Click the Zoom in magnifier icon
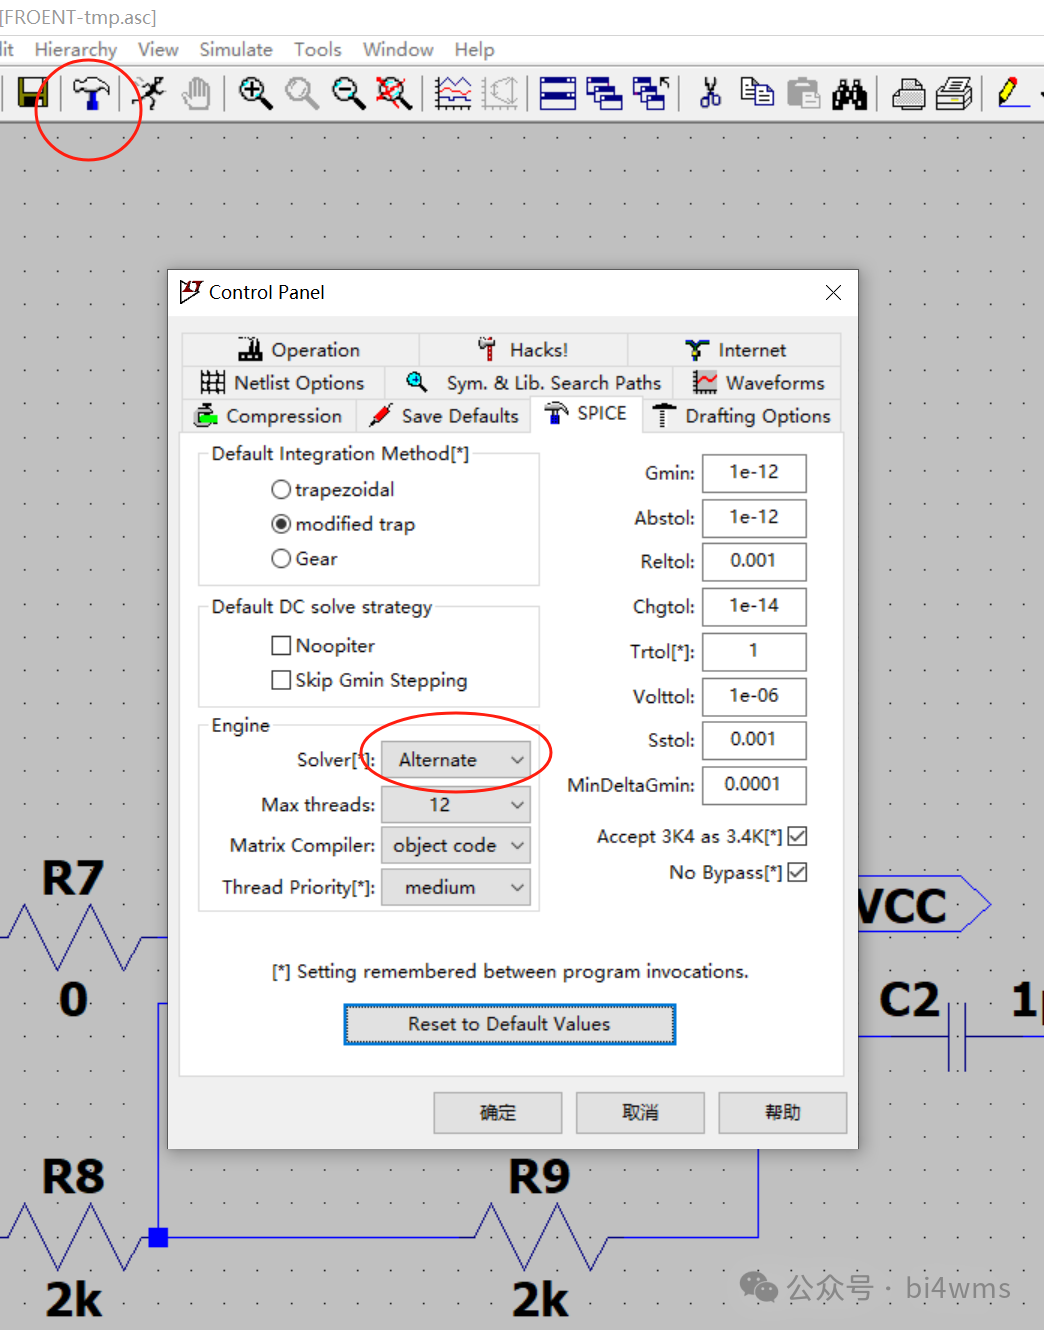This screenshot has width=1044, height=1330. click(x=255, y=93)
